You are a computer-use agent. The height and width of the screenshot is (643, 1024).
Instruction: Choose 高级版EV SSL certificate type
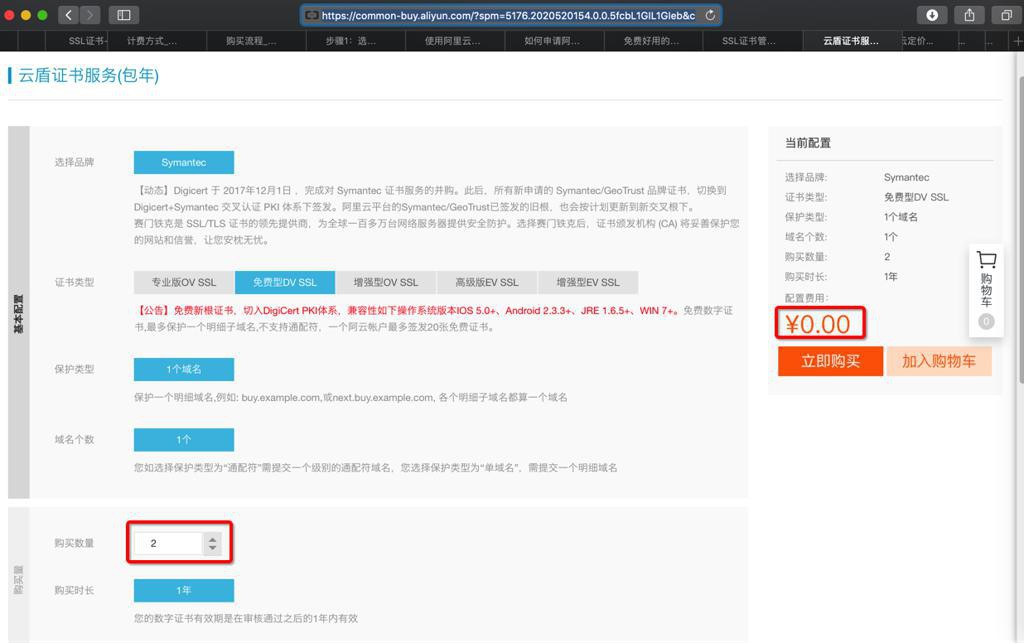[487, 283]
